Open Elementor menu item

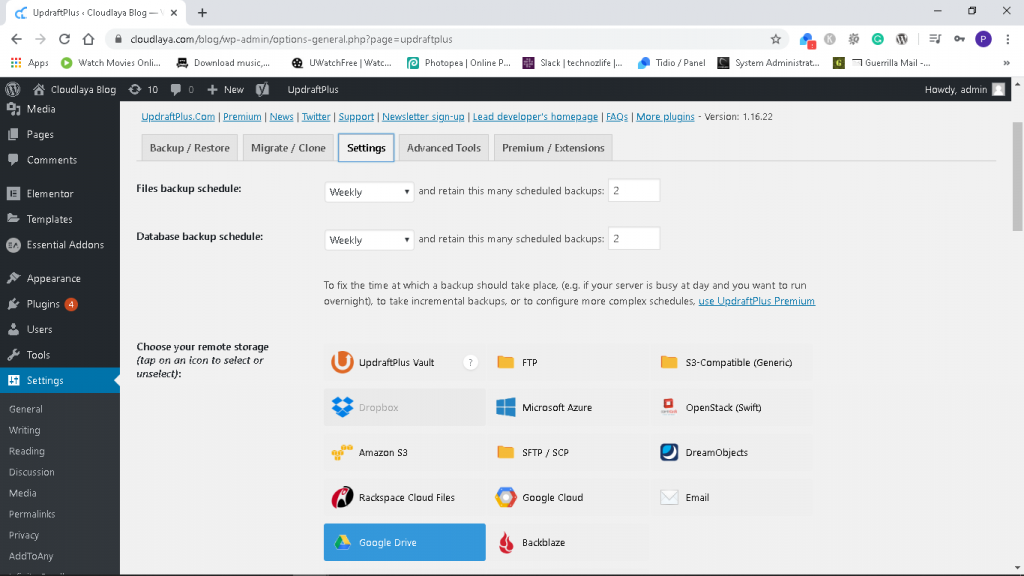pyautogui.click(x=60, y=193)
